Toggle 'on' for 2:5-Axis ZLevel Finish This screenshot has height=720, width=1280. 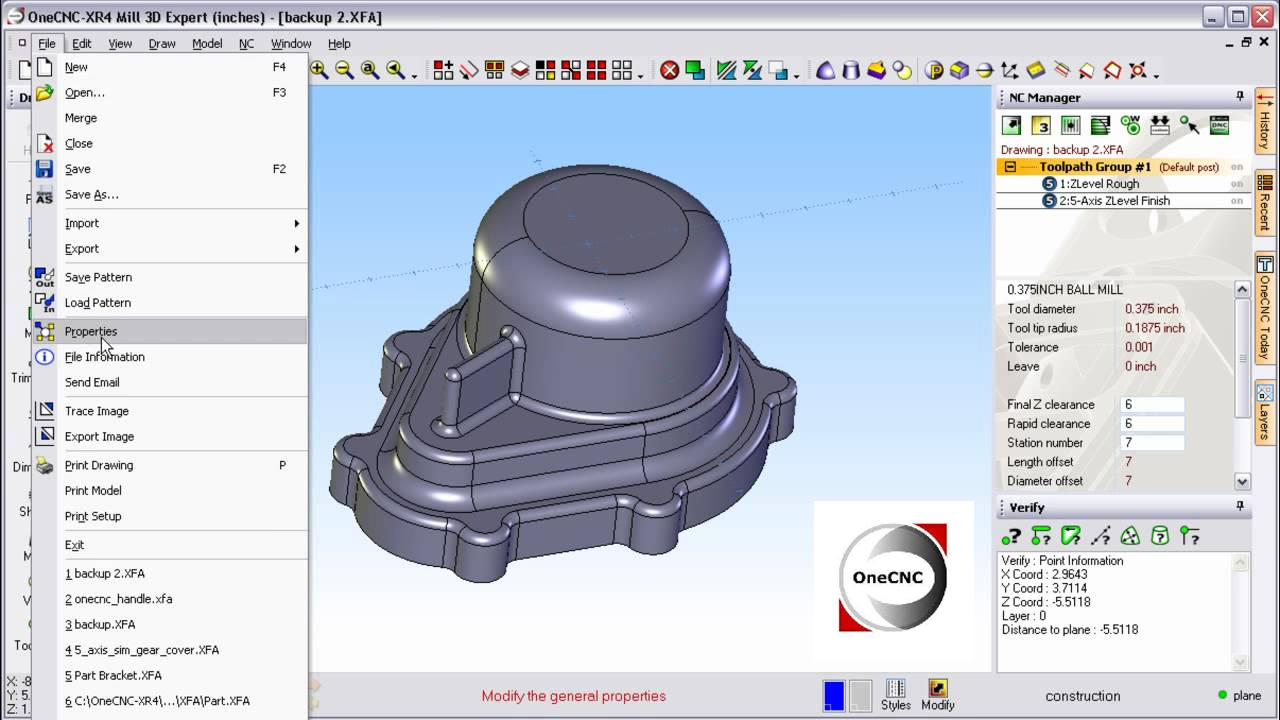pyautogui.click(x=1237, y=201)
